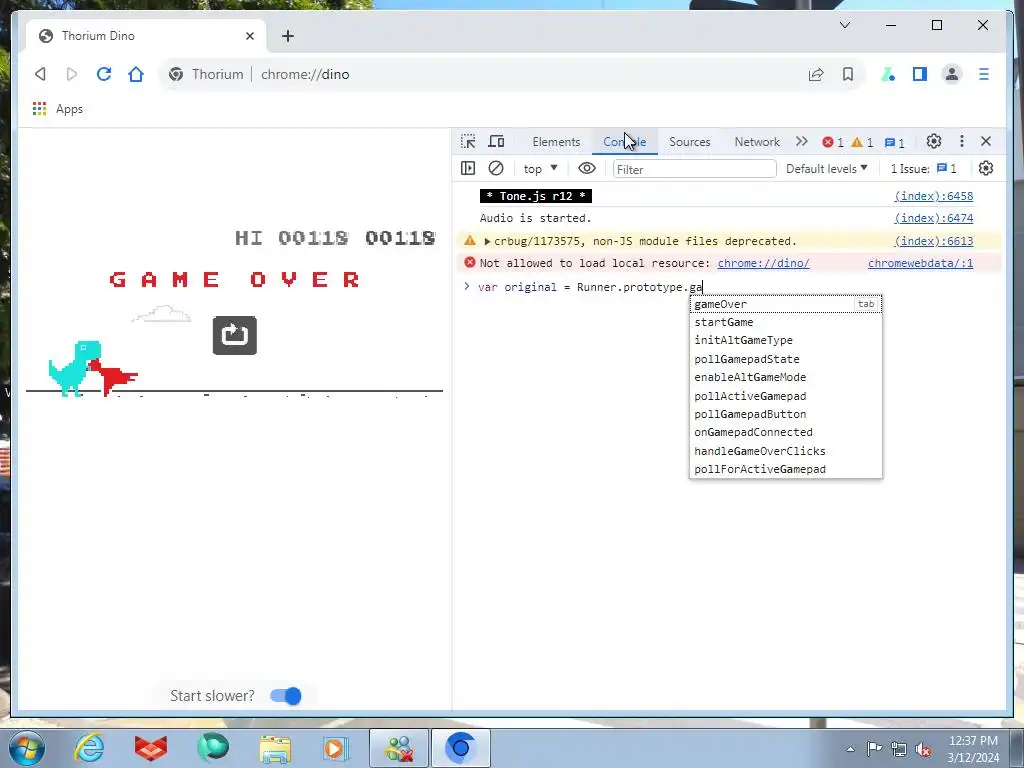Select enableAltGameMode autocomplete suggestion

point(786,377)
